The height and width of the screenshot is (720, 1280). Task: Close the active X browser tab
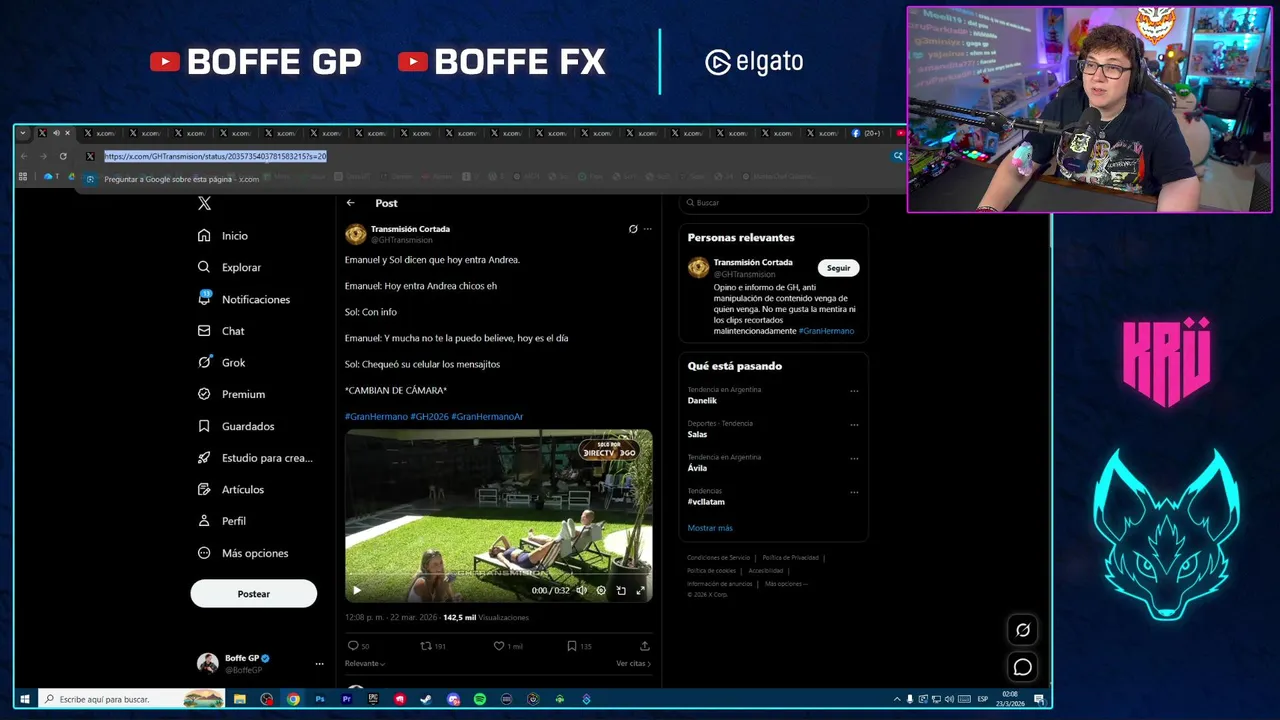tap(68, 133)
